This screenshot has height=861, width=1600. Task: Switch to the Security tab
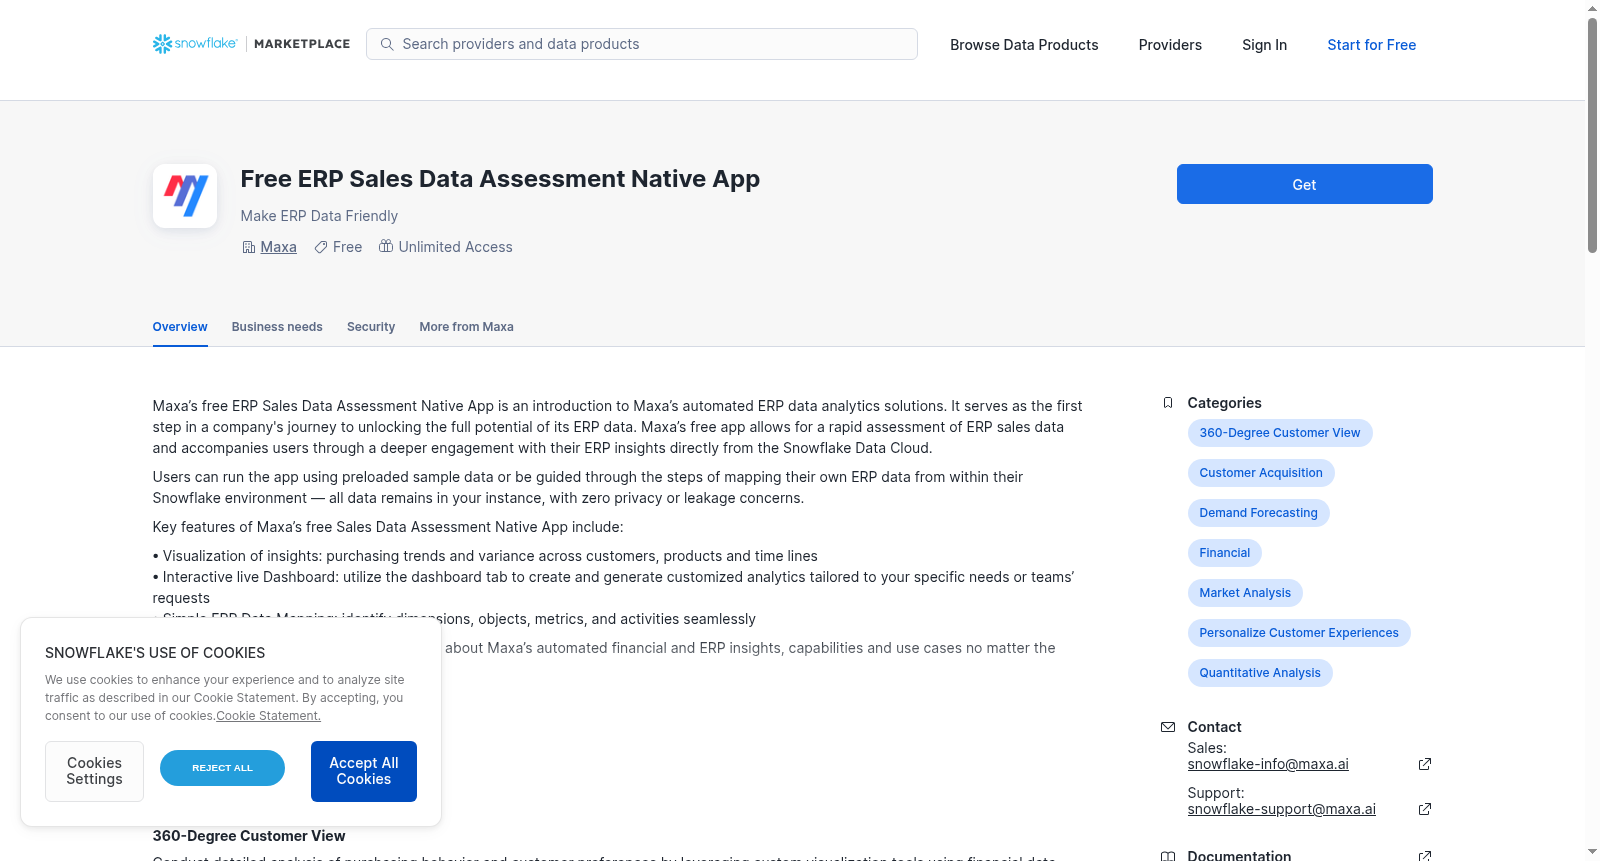371,327
